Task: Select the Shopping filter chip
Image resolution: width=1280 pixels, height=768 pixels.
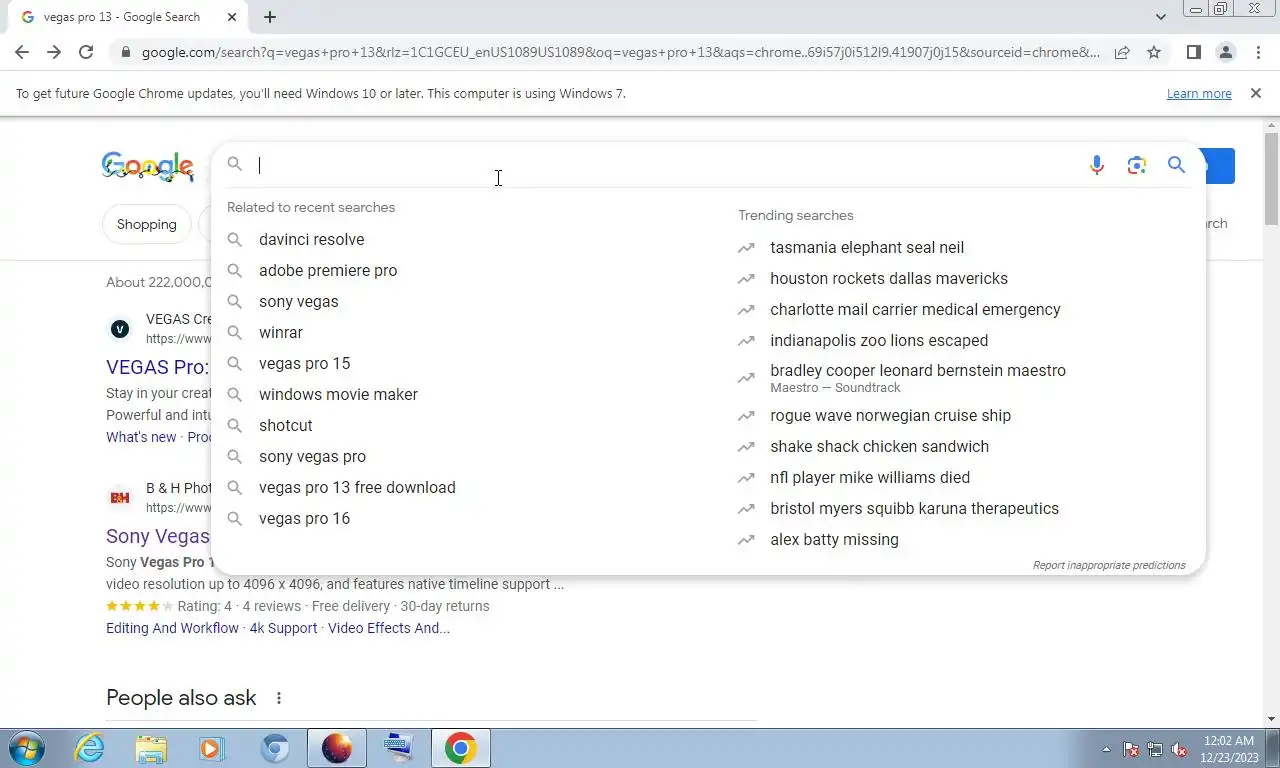Action: [146, 224]
